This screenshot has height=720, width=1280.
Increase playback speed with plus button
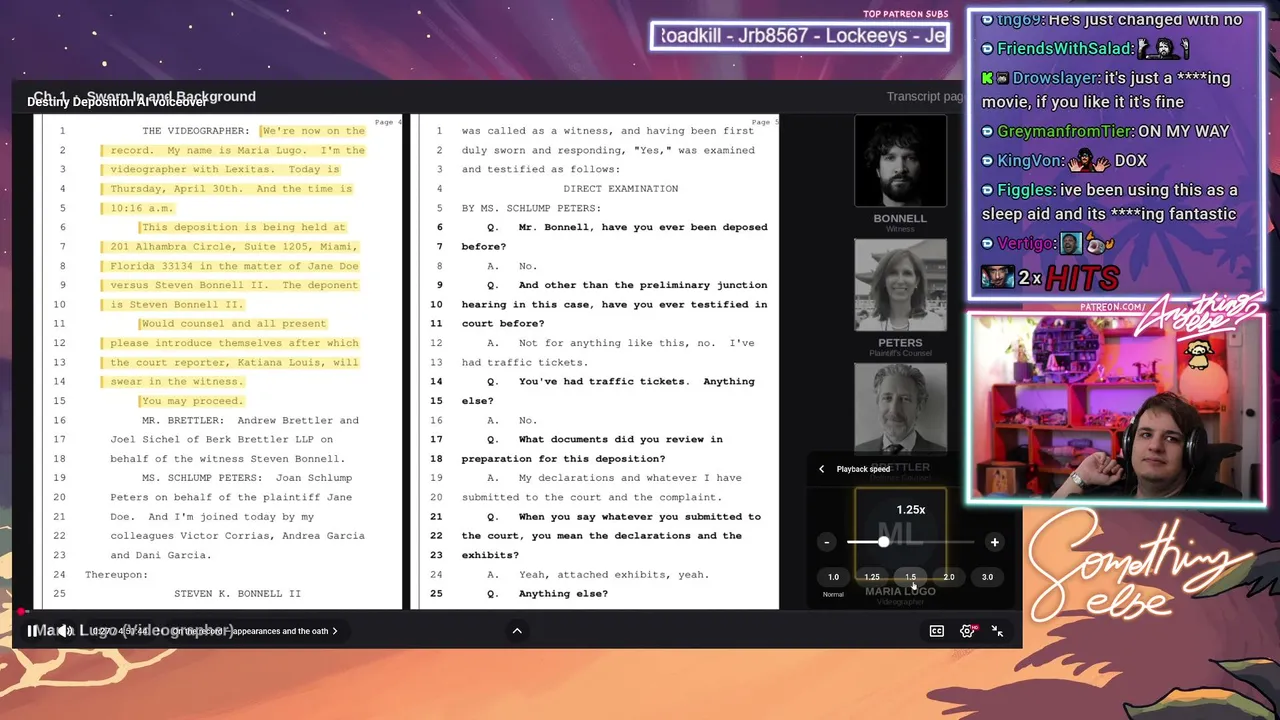pos(994,542)
